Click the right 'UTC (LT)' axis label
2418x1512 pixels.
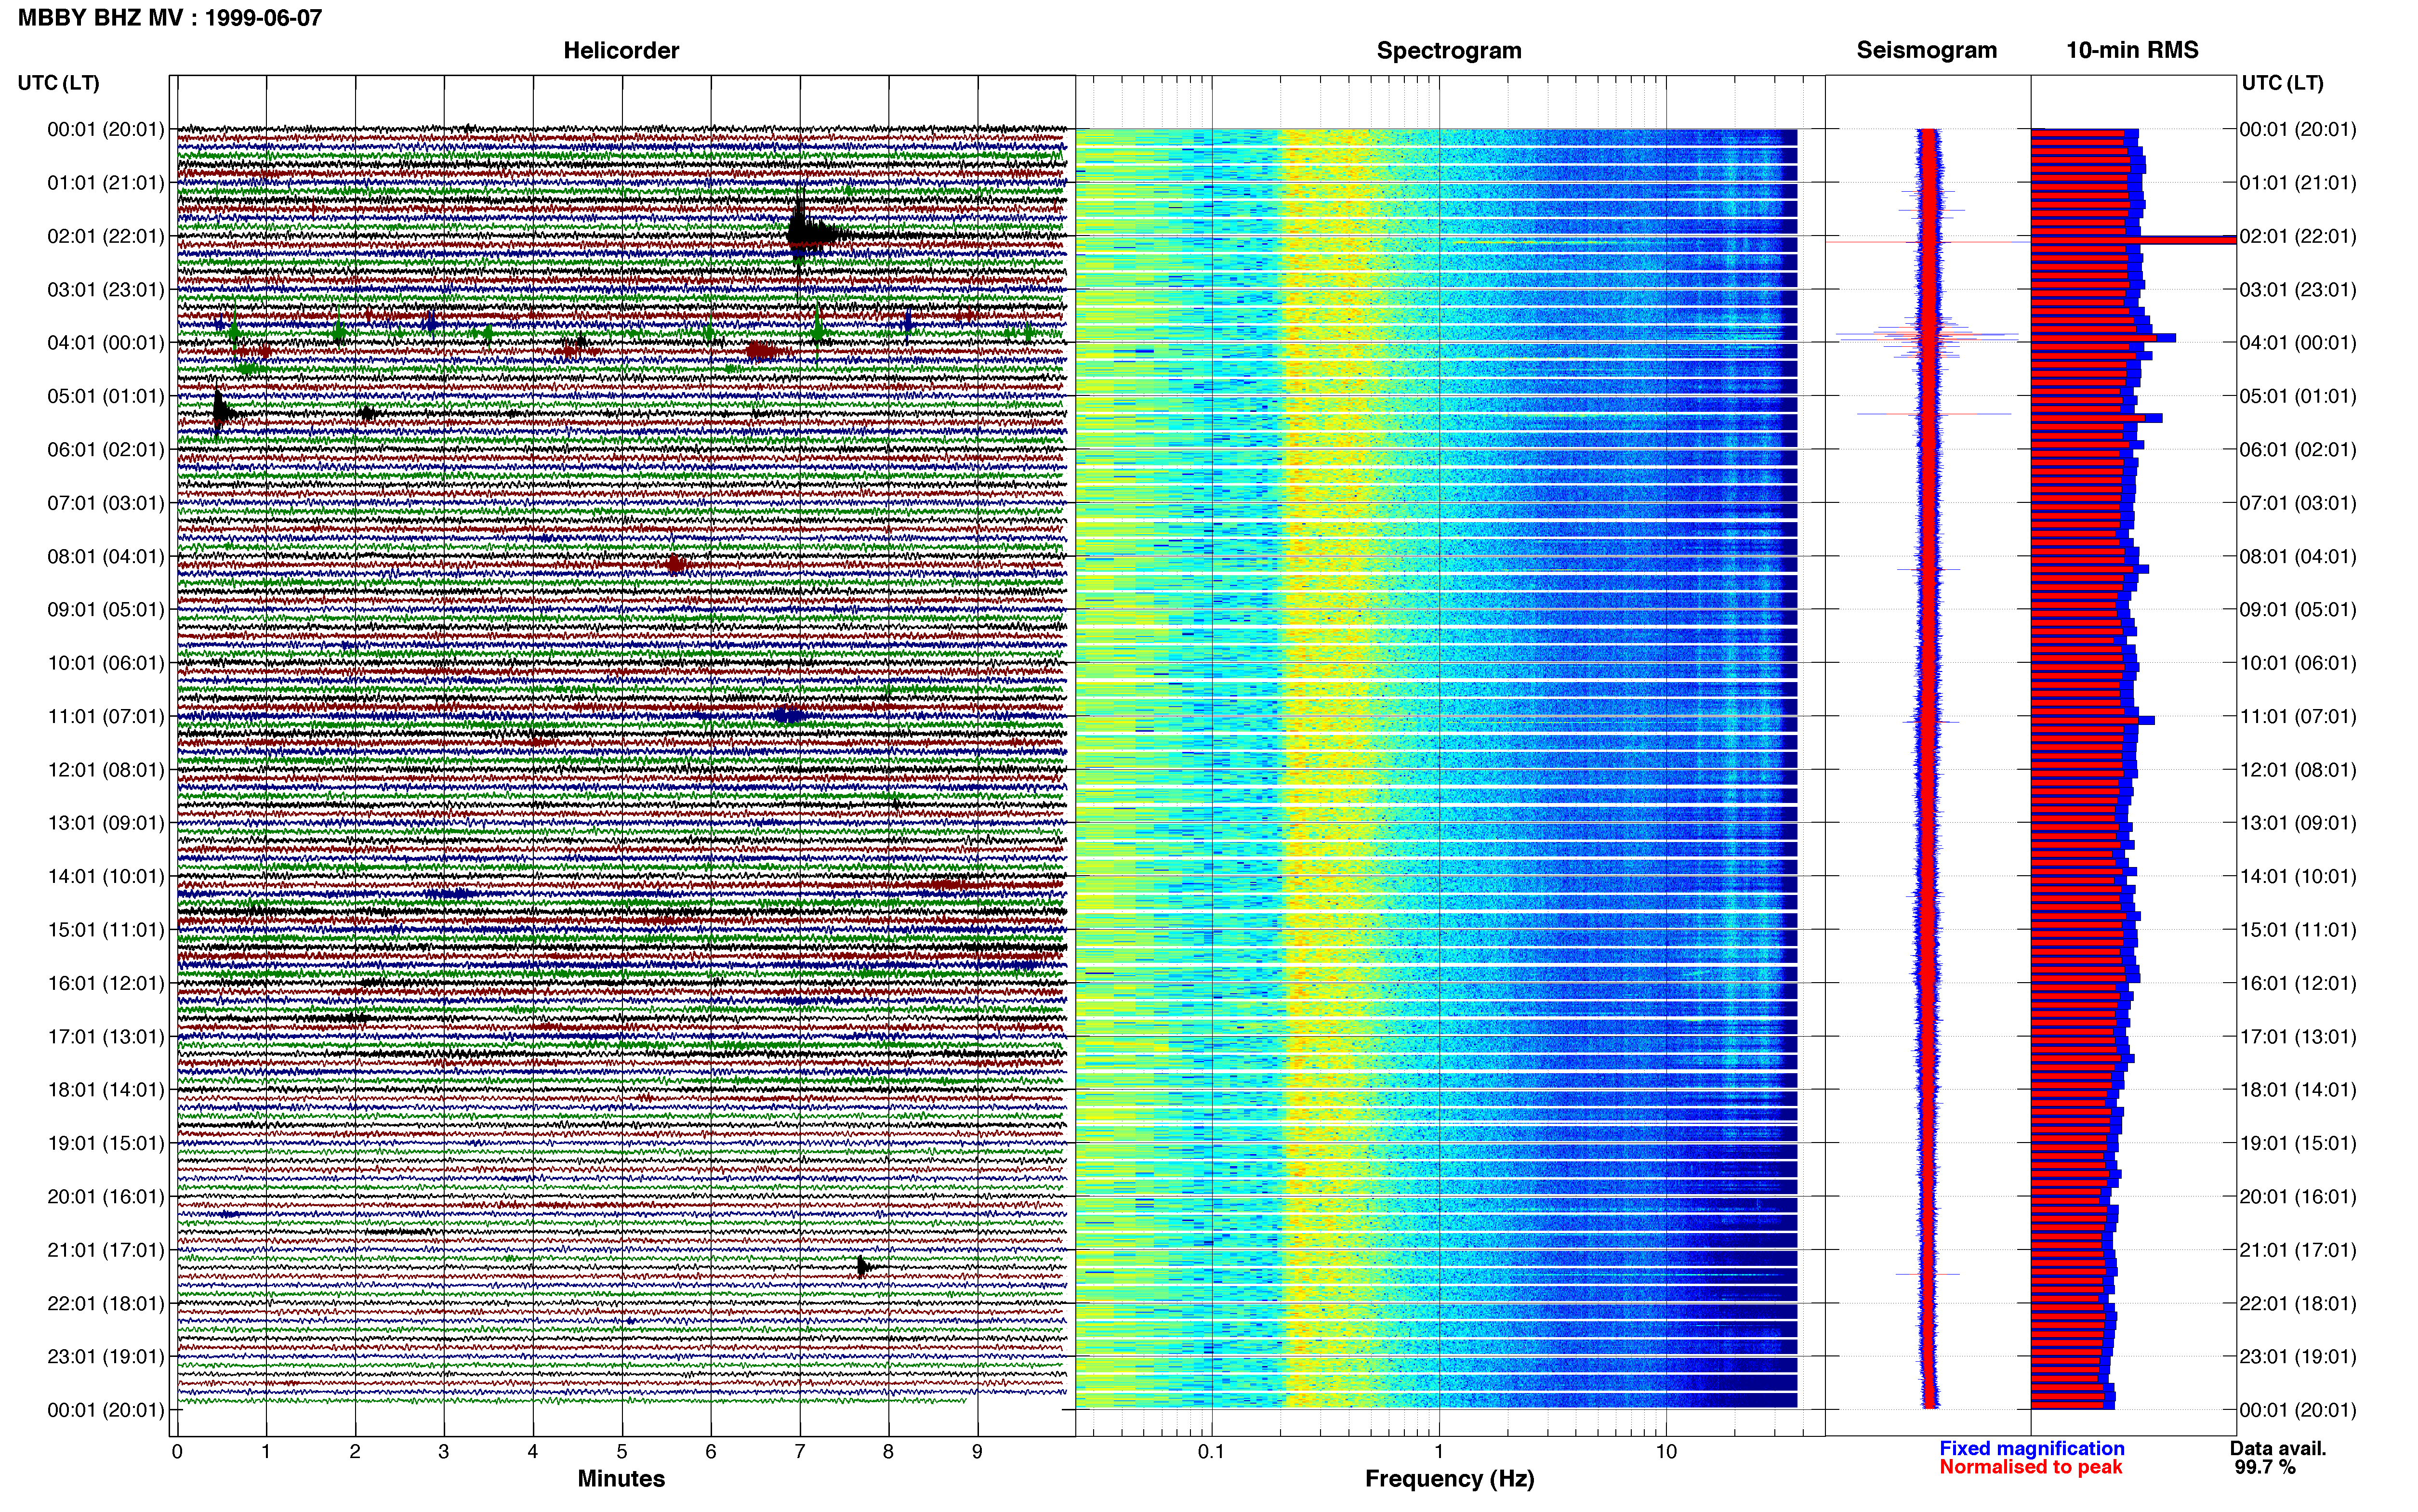click(x=2282, y=83)
